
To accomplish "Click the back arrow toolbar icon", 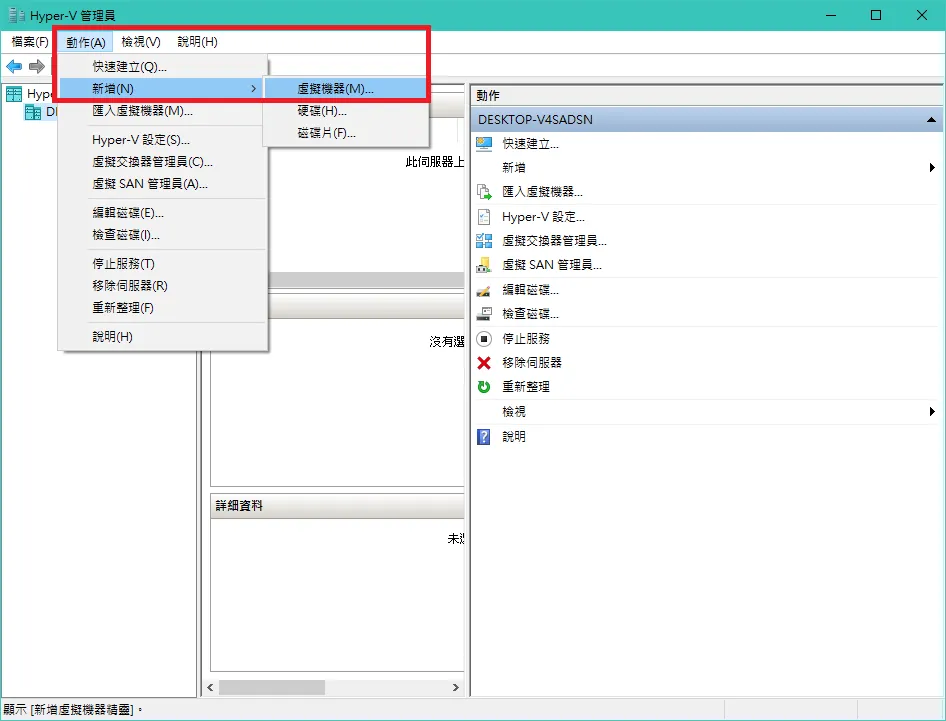I will [14, 66].
